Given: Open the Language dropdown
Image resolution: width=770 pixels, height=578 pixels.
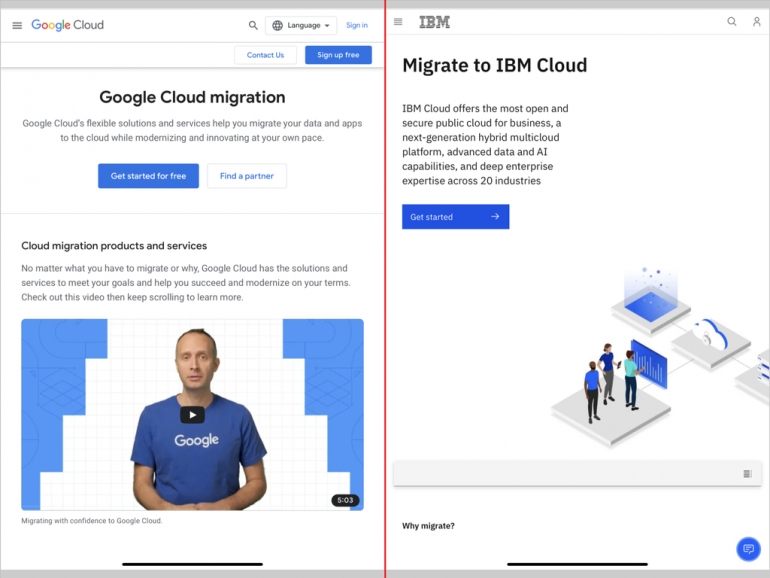Looking at the screenshot, I should pyautogui.click(x=301, y=26).
